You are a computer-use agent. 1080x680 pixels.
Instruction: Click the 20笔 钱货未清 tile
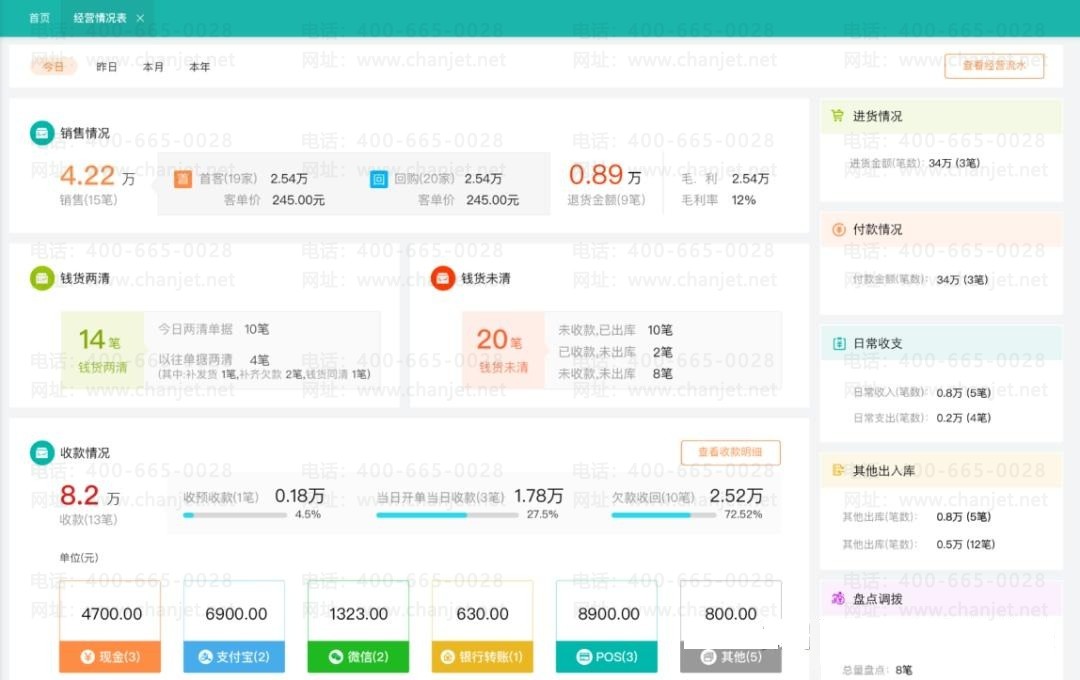click(x=503, y=350)
